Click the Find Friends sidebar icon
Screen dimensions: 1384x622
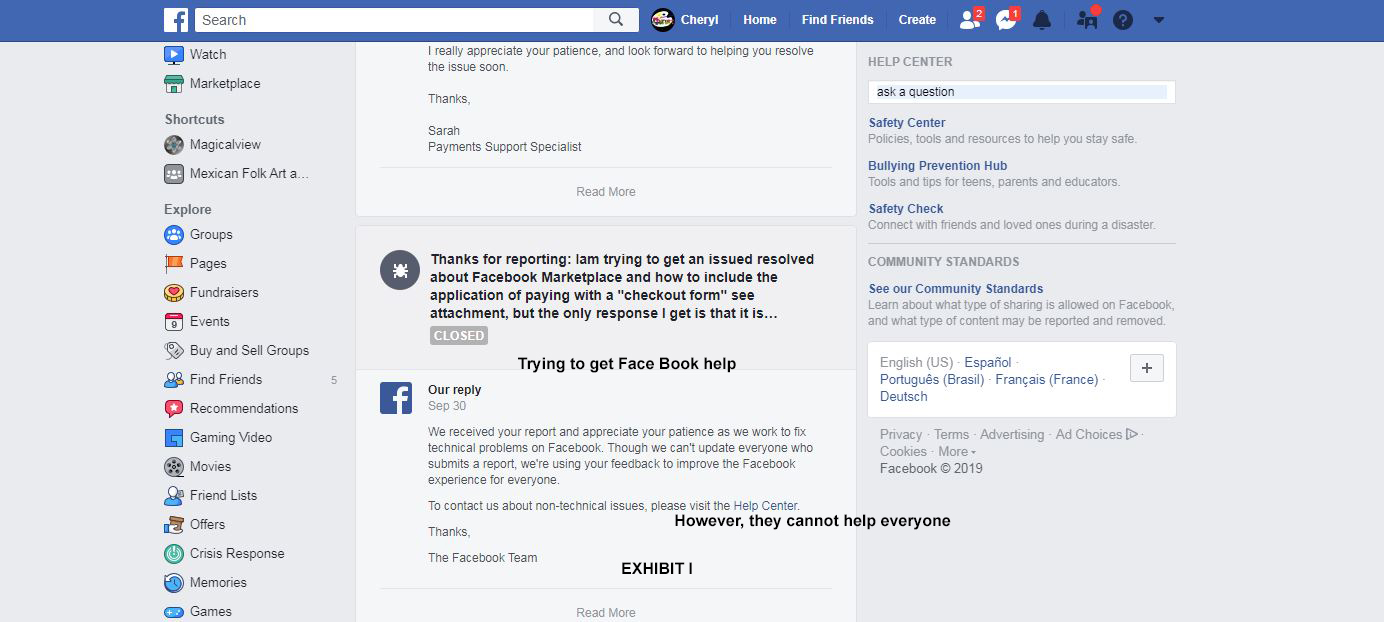tap(174, 380)
